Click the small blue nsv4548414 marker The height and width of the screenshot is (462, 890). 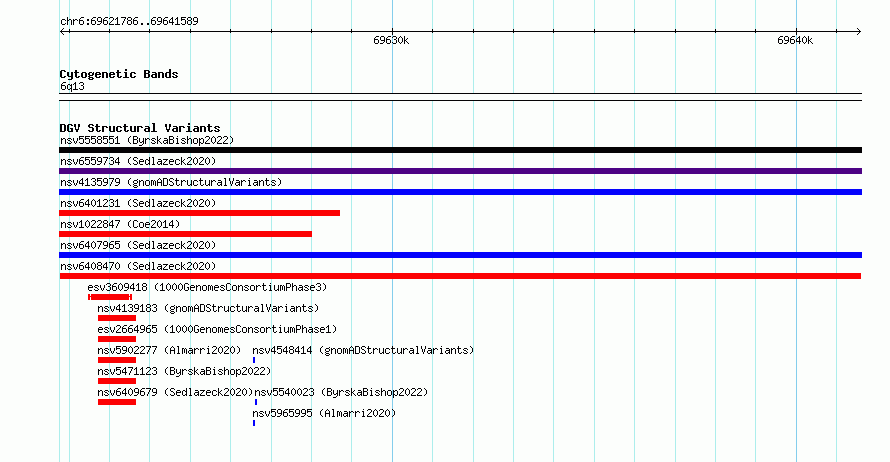click(x=254, y=360)
